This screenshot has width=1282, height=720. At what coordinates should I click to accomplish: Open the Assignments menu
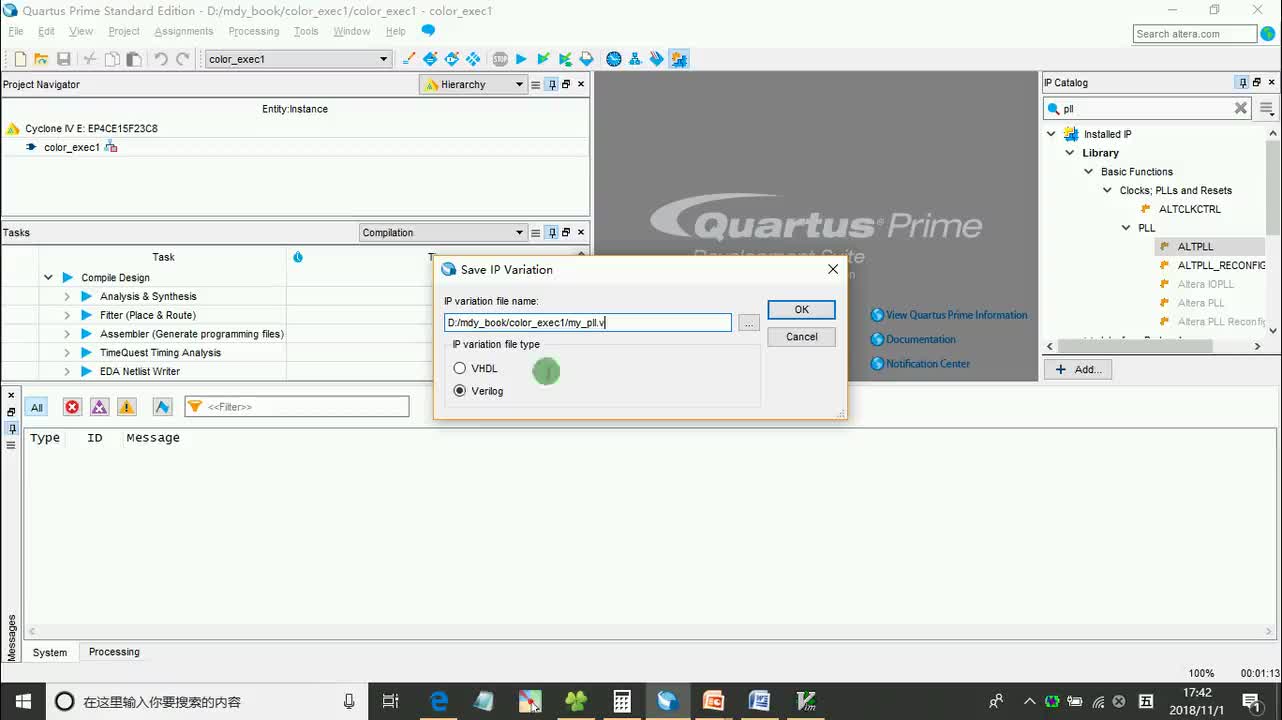[x=183, y=31]
